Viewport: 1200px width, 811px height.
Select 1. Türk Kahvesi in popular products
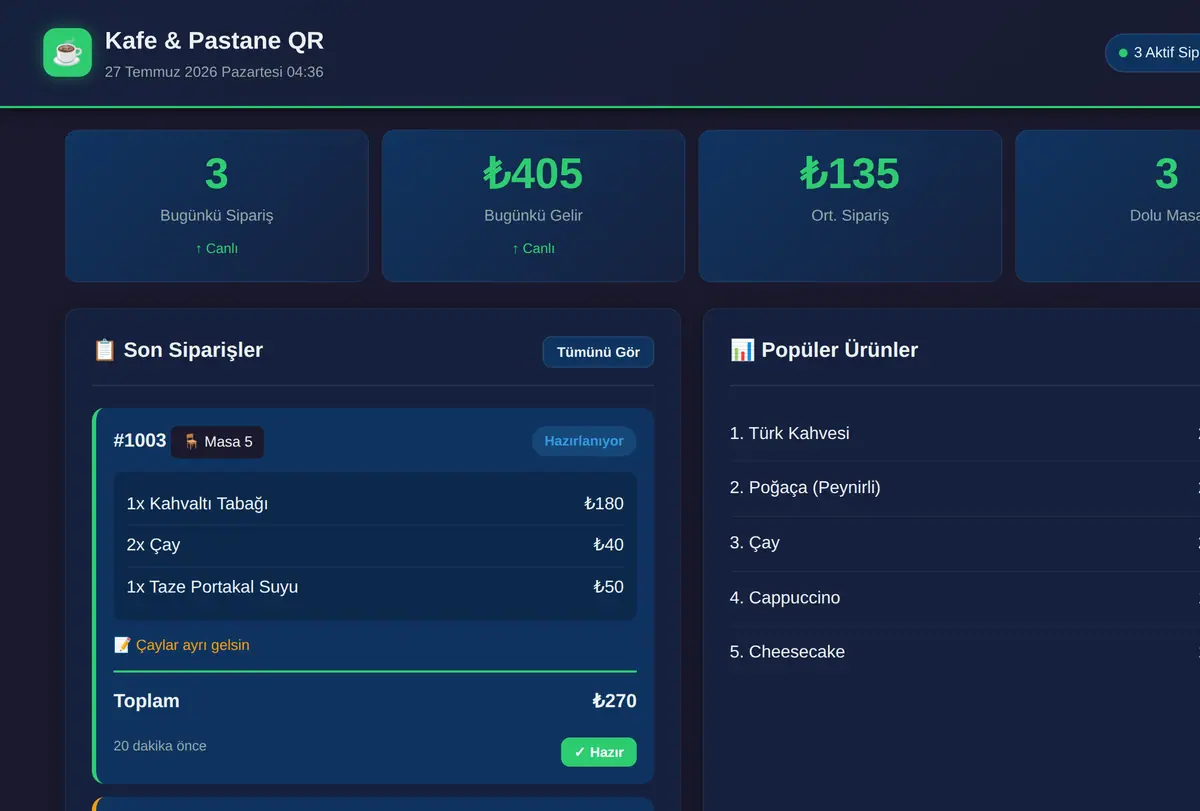pyautogui.click(x=790, y=433)
